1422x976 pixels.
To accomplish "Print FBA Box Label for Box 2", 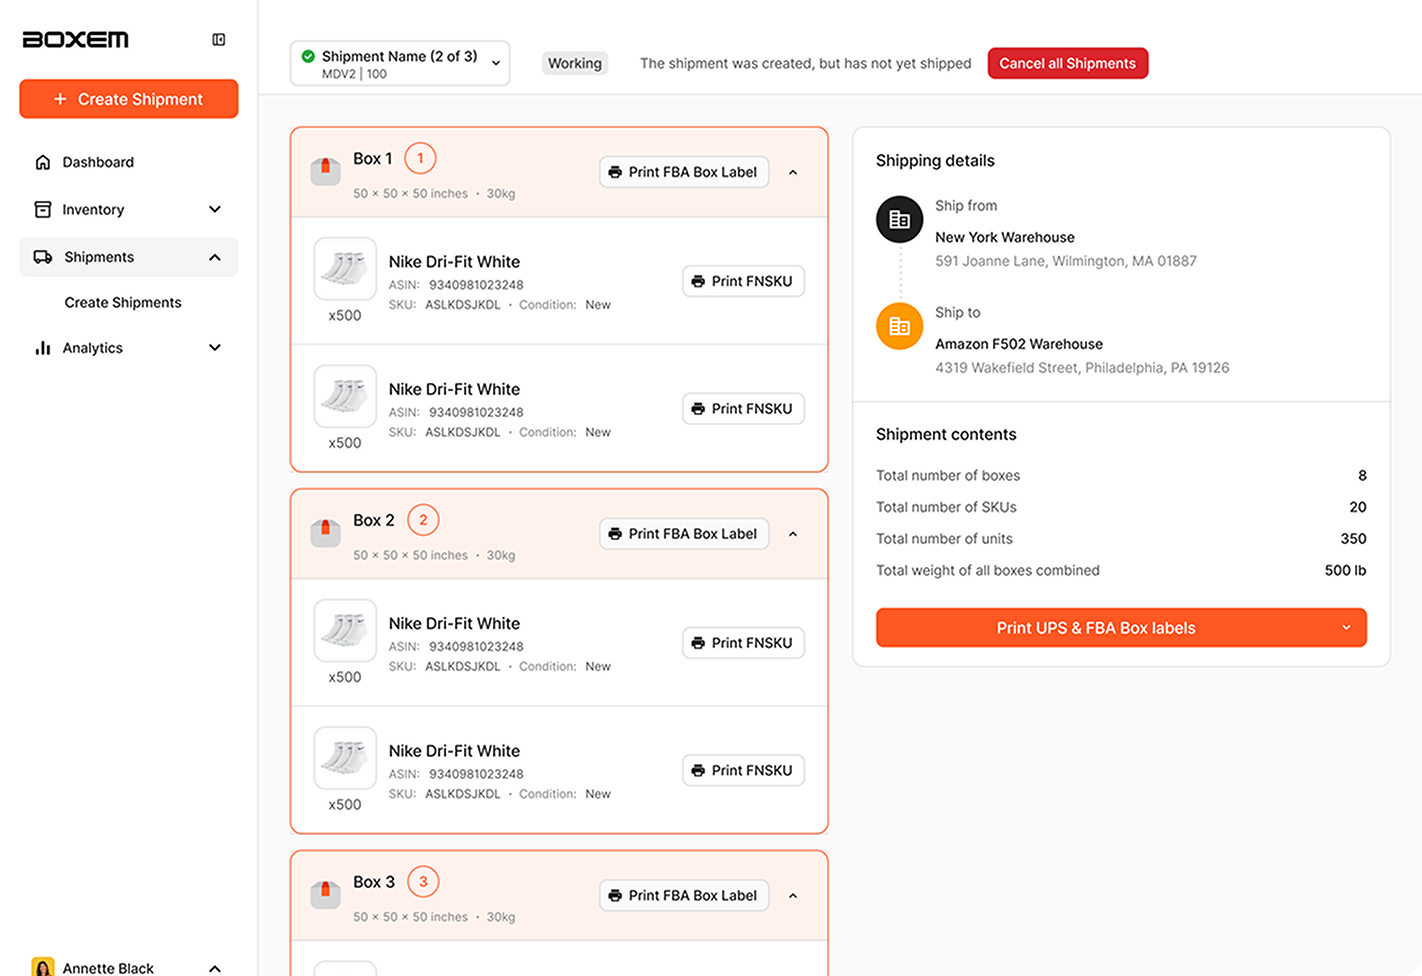I will (684, 534).
